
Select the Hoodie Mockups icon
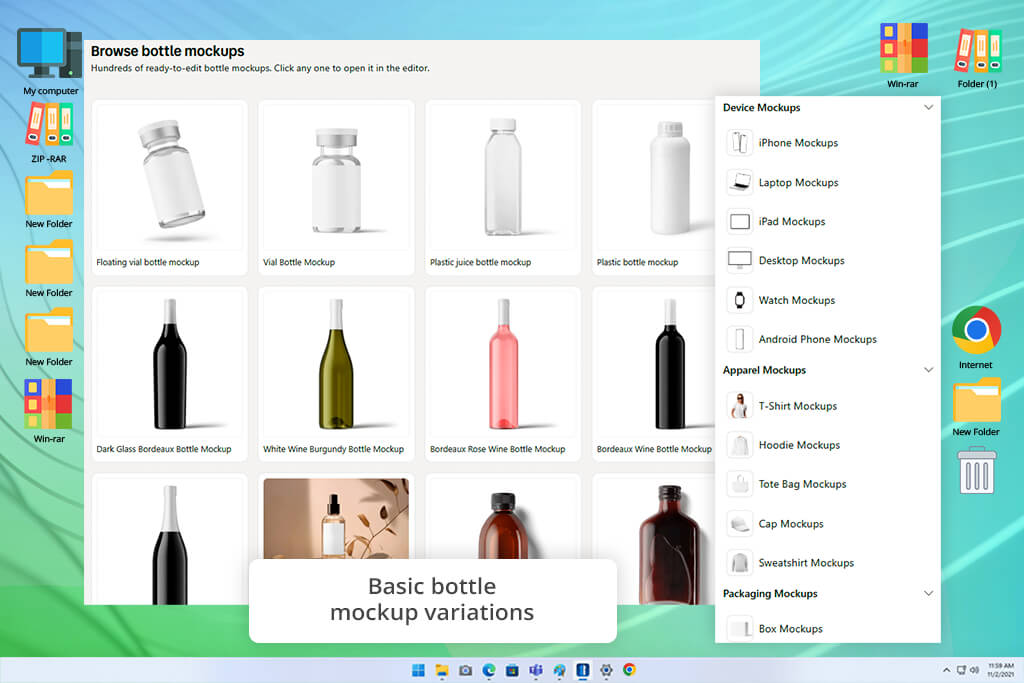[739, 445]
